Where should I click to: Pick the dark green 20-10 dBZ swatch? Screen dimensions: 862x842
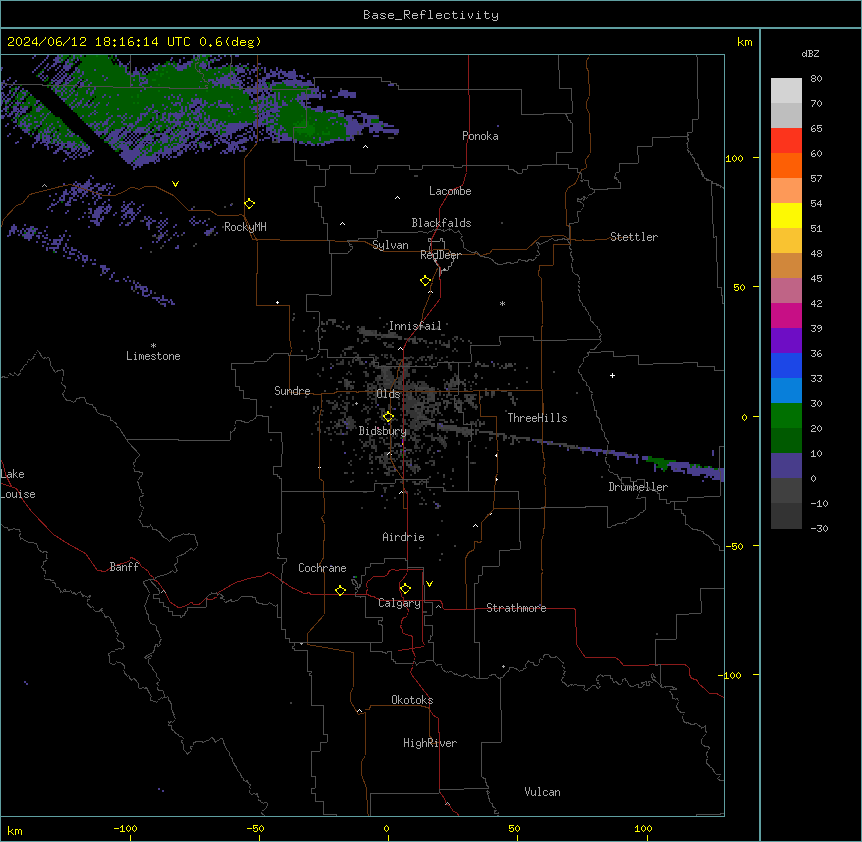[x=786, y=441]
